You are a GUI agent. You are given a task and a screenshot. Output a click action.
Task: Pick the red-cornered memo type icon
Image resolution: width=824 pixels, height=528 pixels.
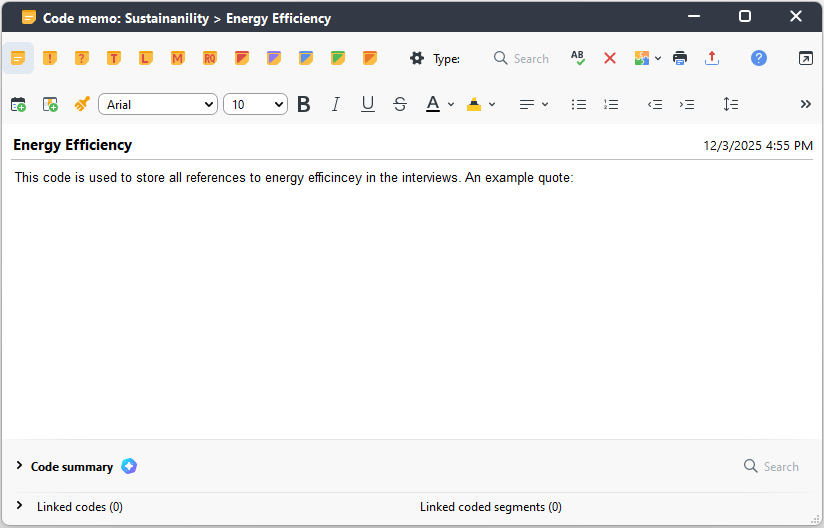click(x=242, y=58)
